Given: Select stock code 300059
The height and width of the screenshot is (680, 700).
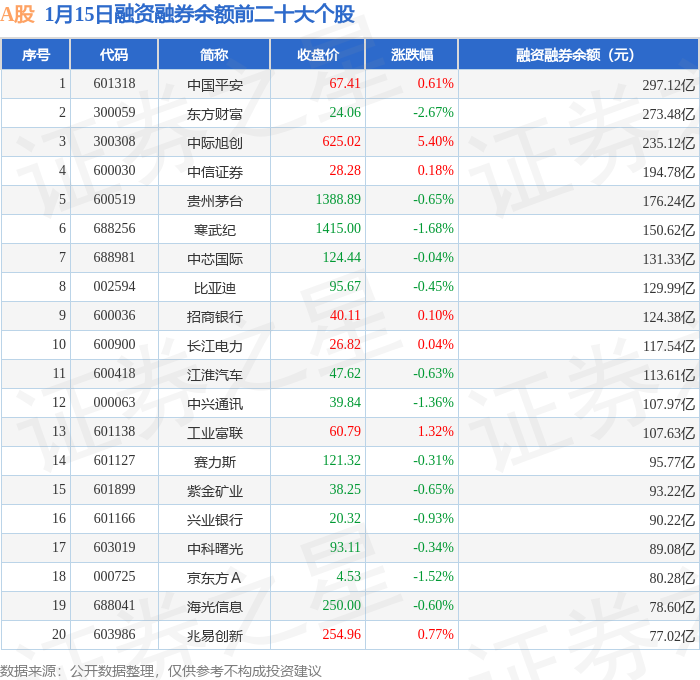Looking at the screenshot, I should pyautogui.click(x=114, y=113).
